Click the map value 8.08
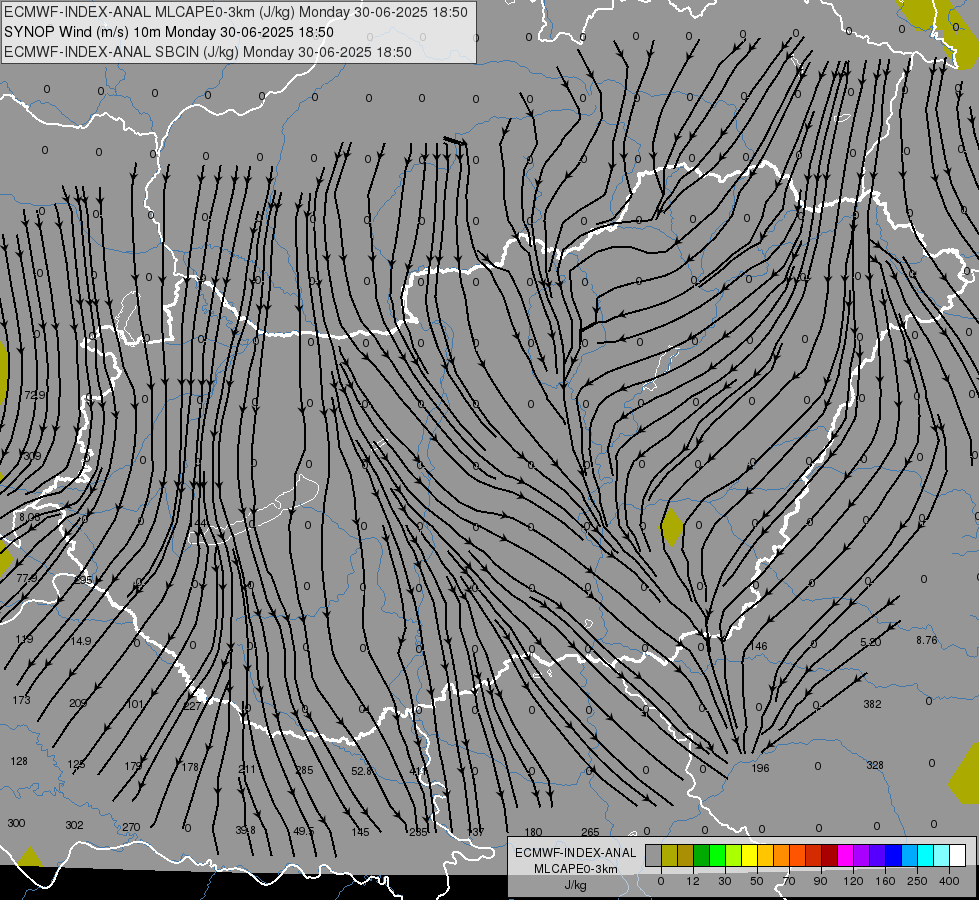 [29, 517]
